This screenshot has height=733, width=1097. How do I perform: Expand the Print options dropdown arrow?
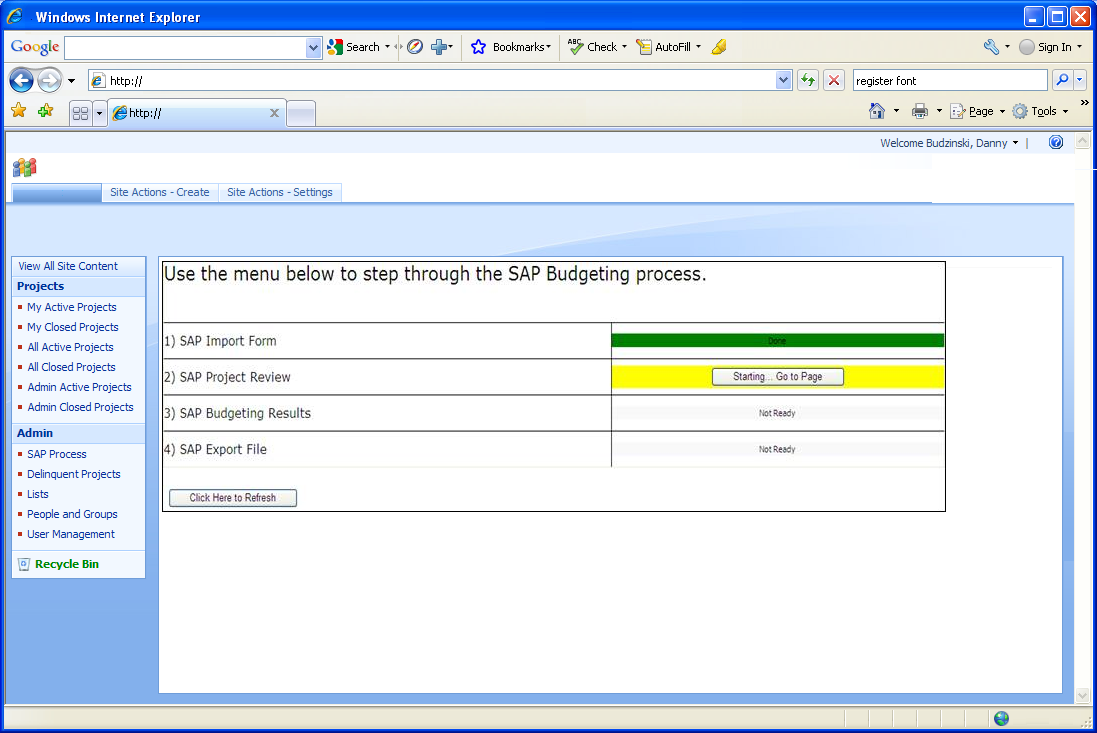pyautogui.click(x=939, y=111)
